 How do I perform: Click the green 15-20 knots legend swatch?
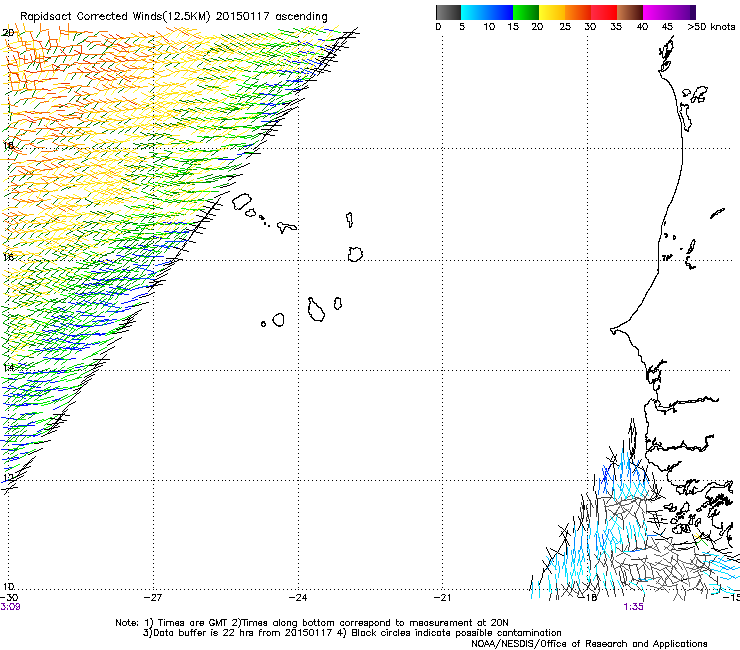(526, 12)
